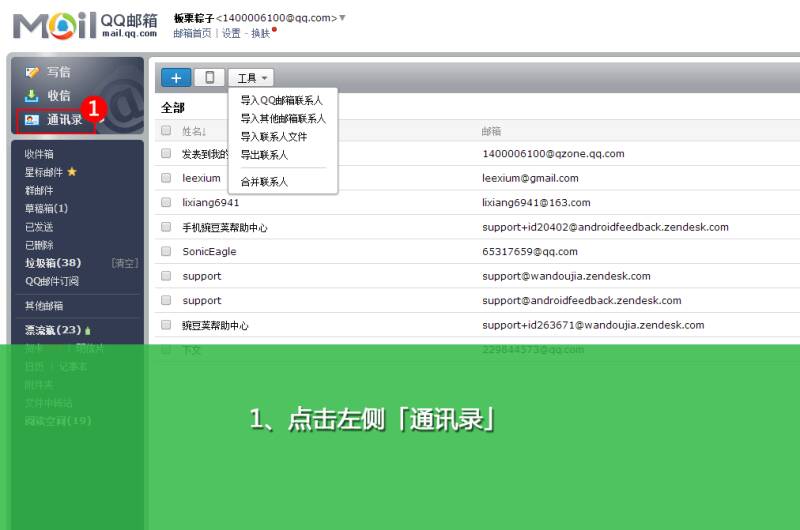This screenshot has width=800, height=530.
Task: Click email support+id263671@wandoujia.zendesk.com
Action: point(593,325)
